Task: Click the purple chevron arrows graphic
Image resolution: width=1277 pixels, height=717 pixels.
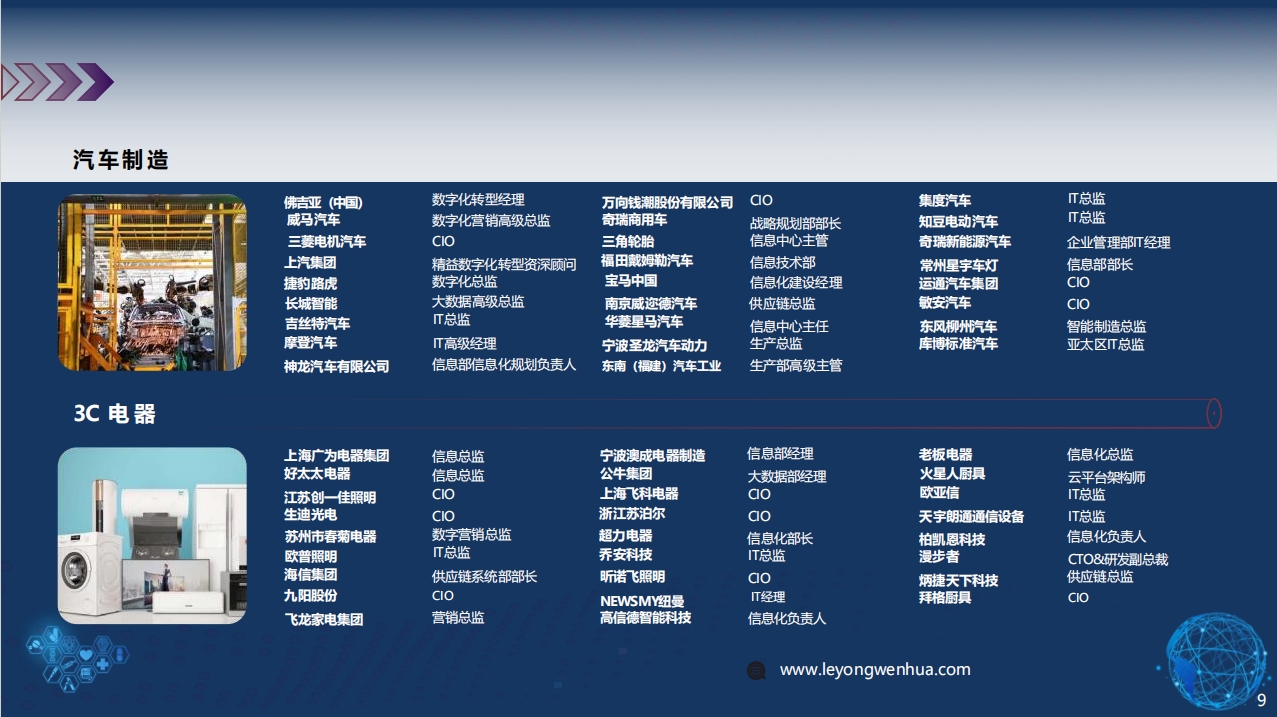Action: (57, 82)
